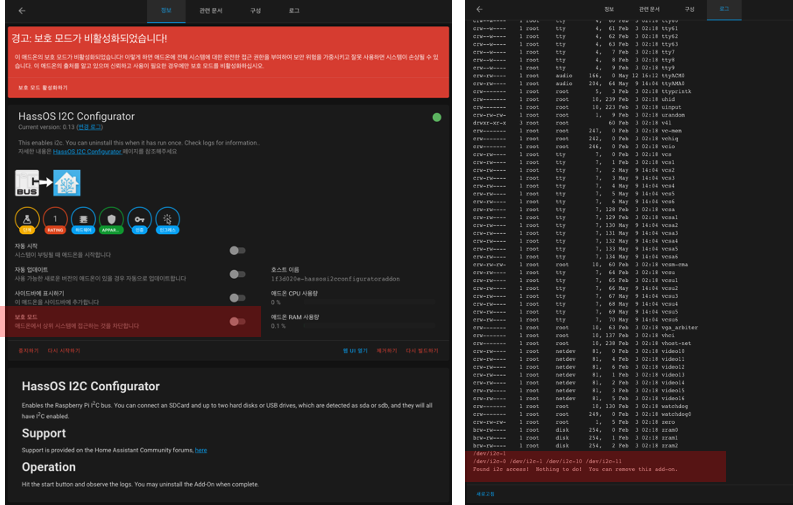Stop the add-on with 중지하기
The width and height of the screenshot is (793, 505).
tap(28, 350)
